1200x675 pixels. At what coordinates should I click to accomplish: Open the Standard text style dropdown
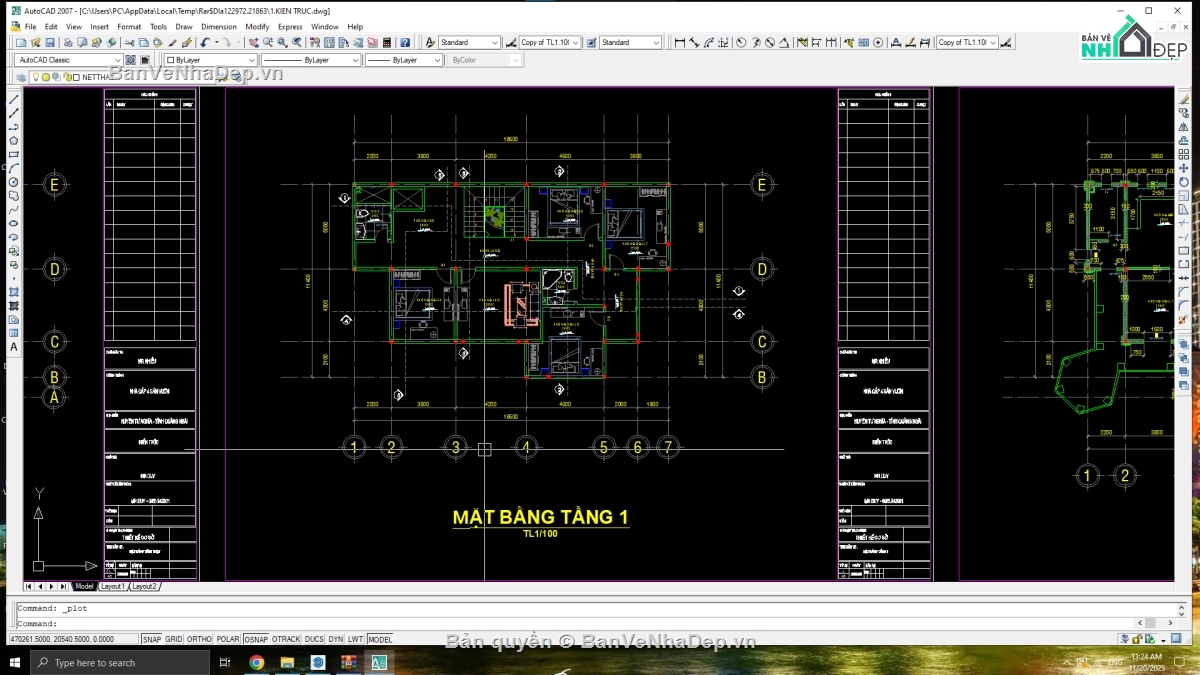[x=469, y=42]
